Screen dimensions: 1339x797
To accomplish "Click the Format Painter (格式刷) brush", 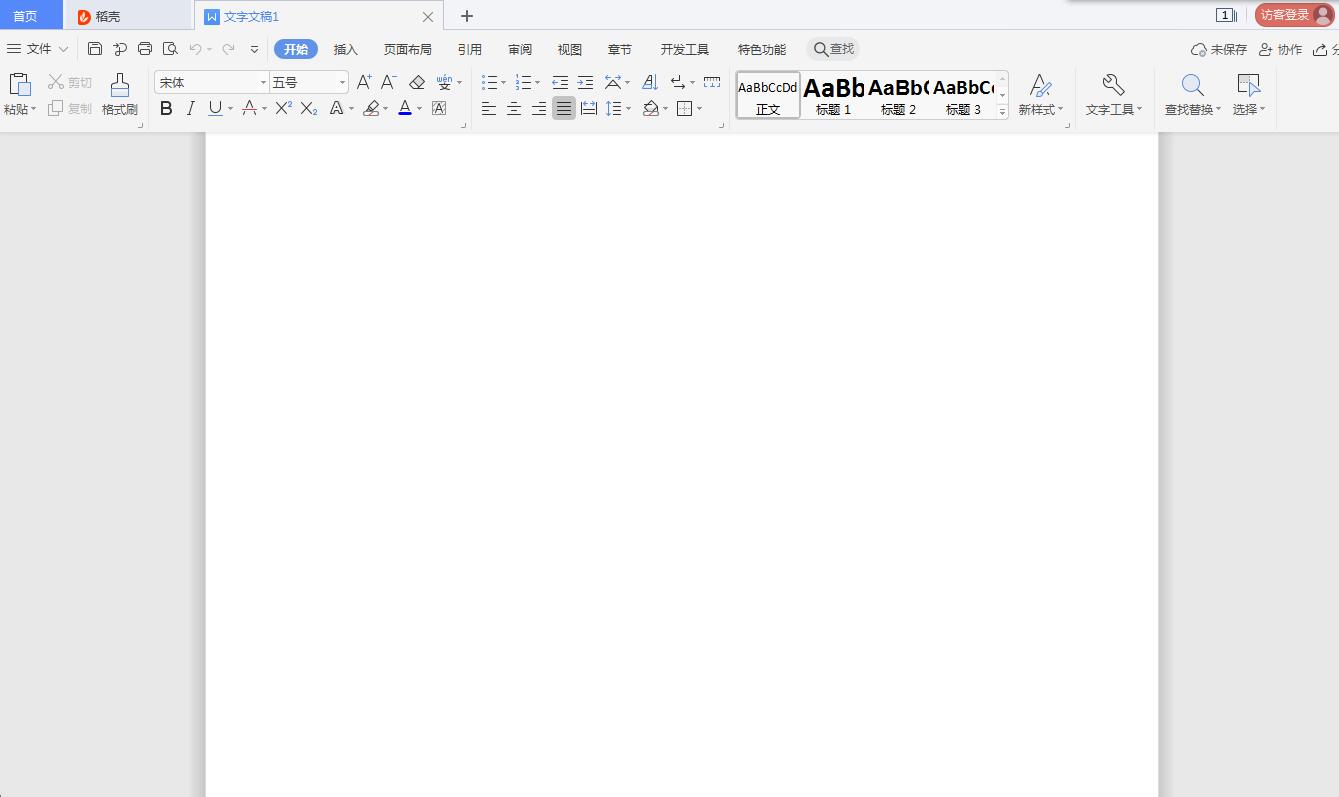I will pos(120,95).
